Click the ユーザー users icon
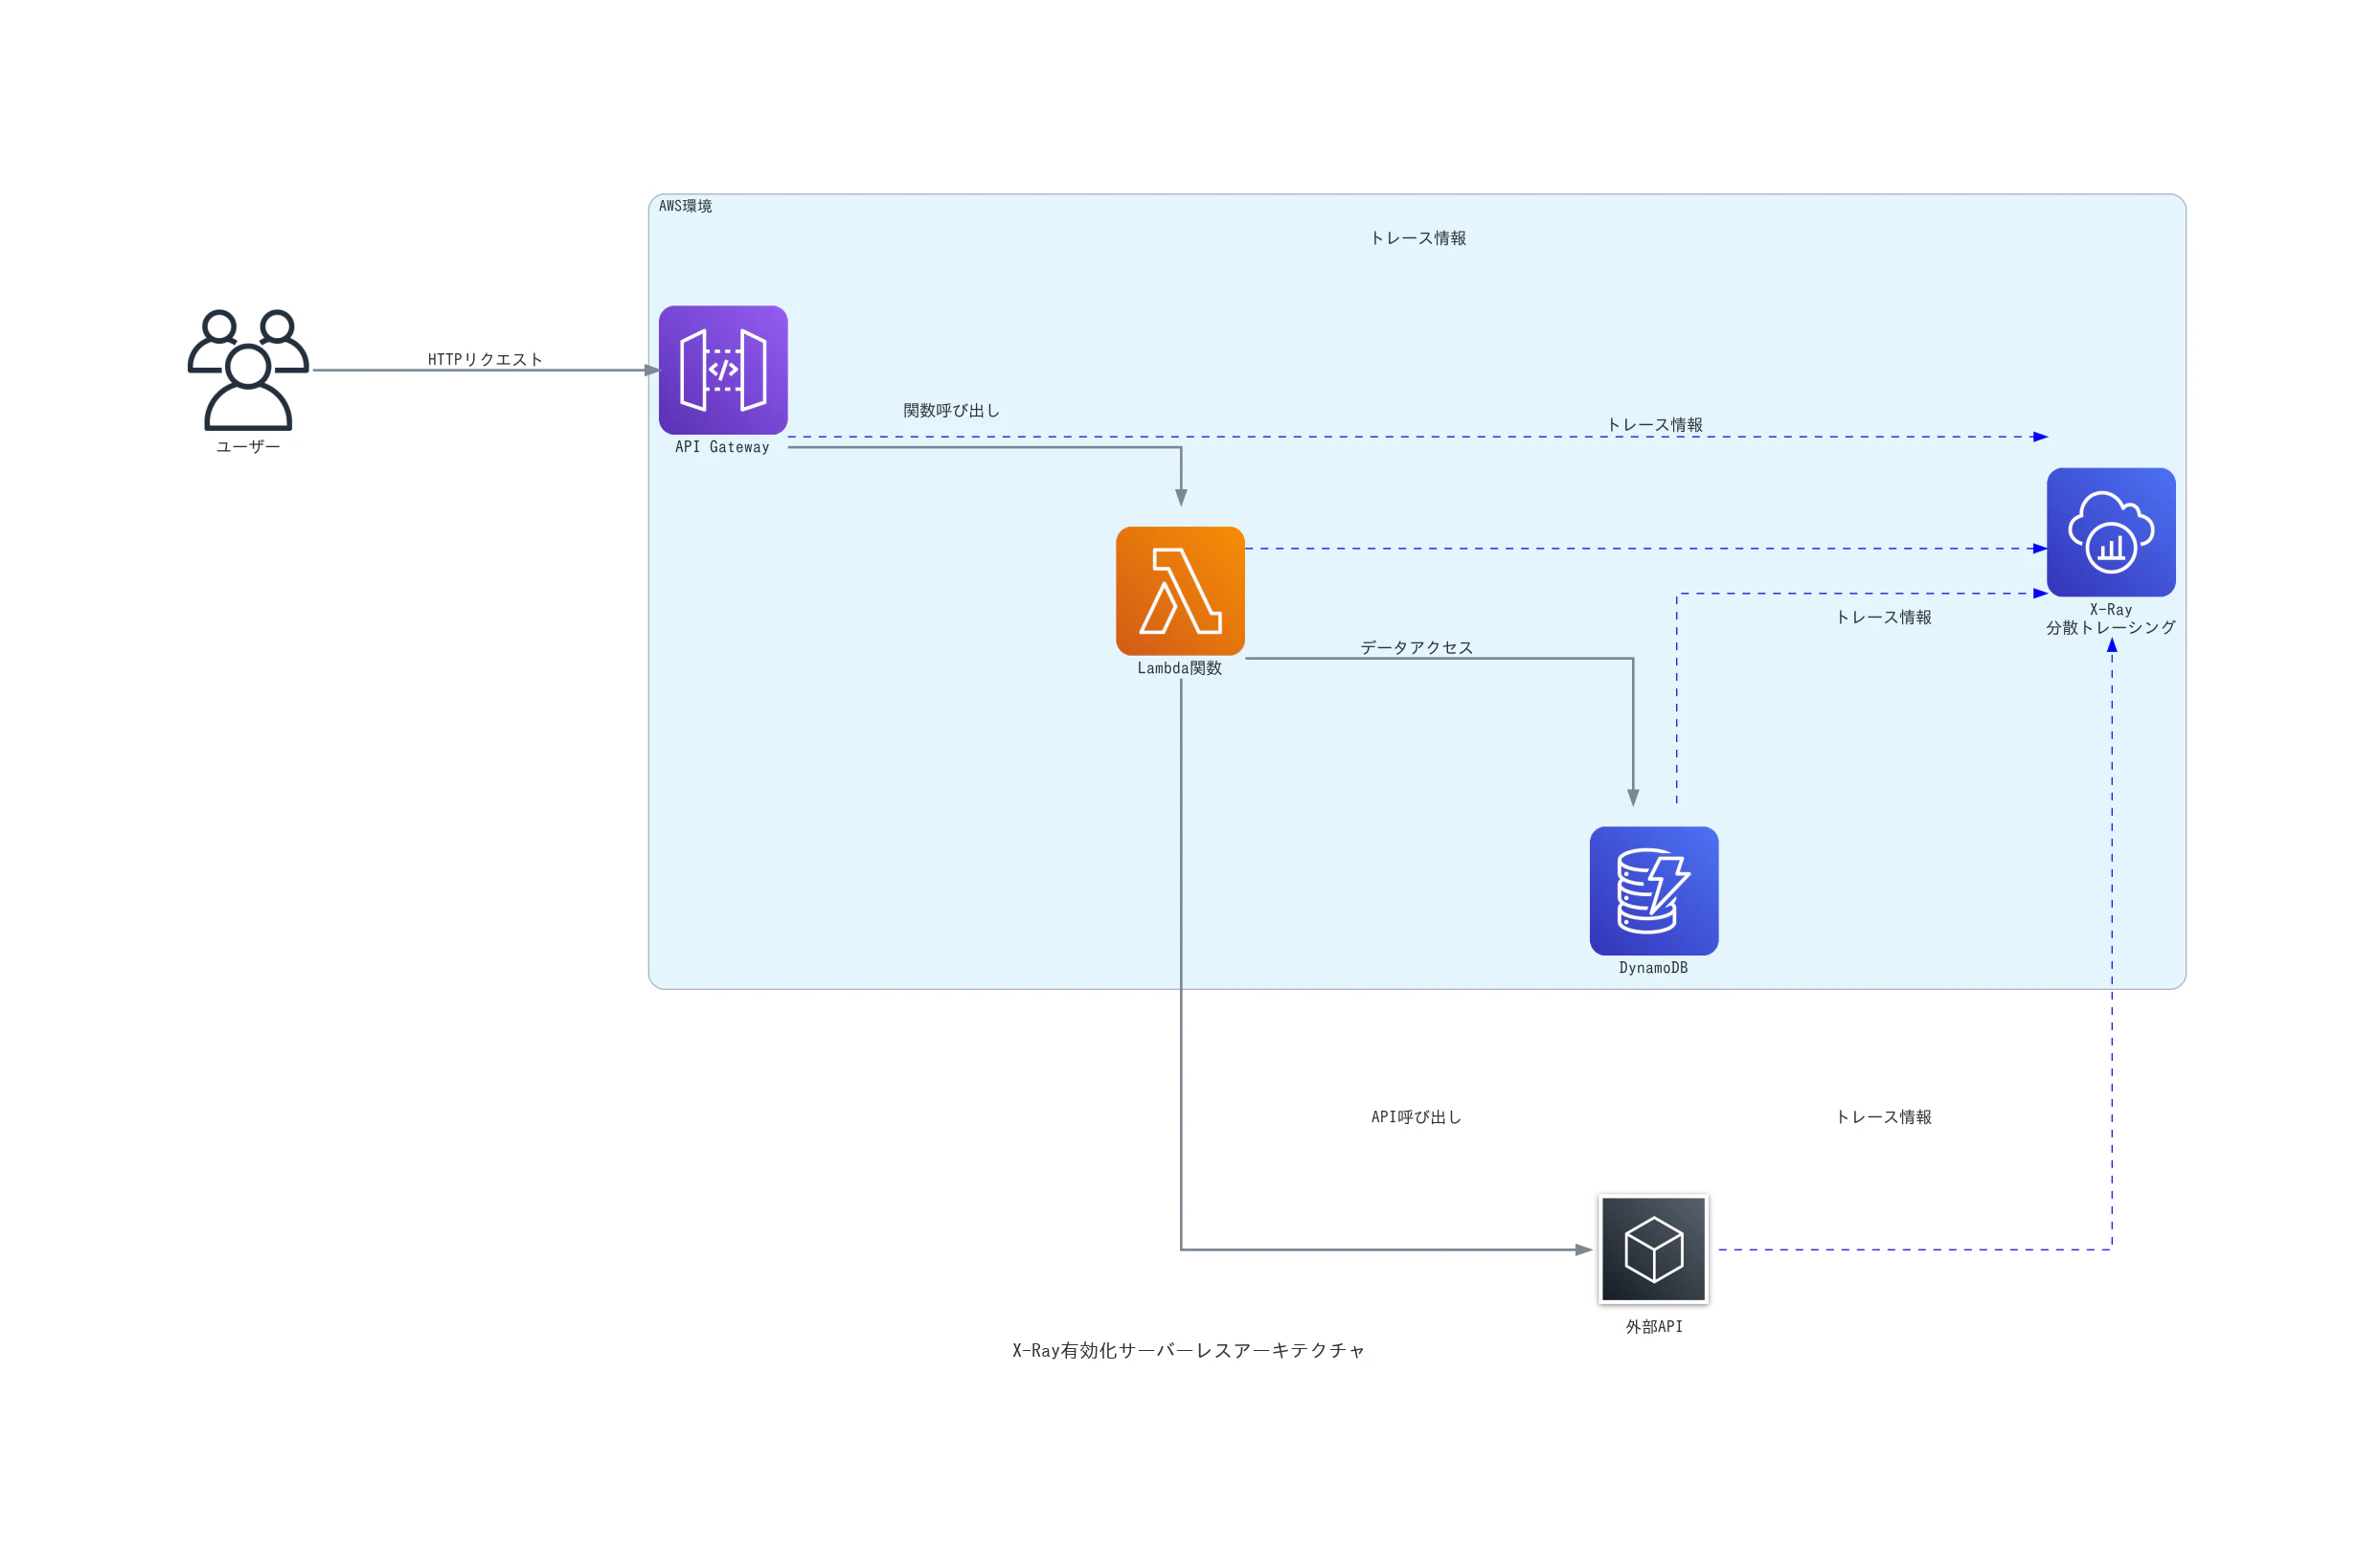The image size is (2380, 1553). tap(248, 370)
